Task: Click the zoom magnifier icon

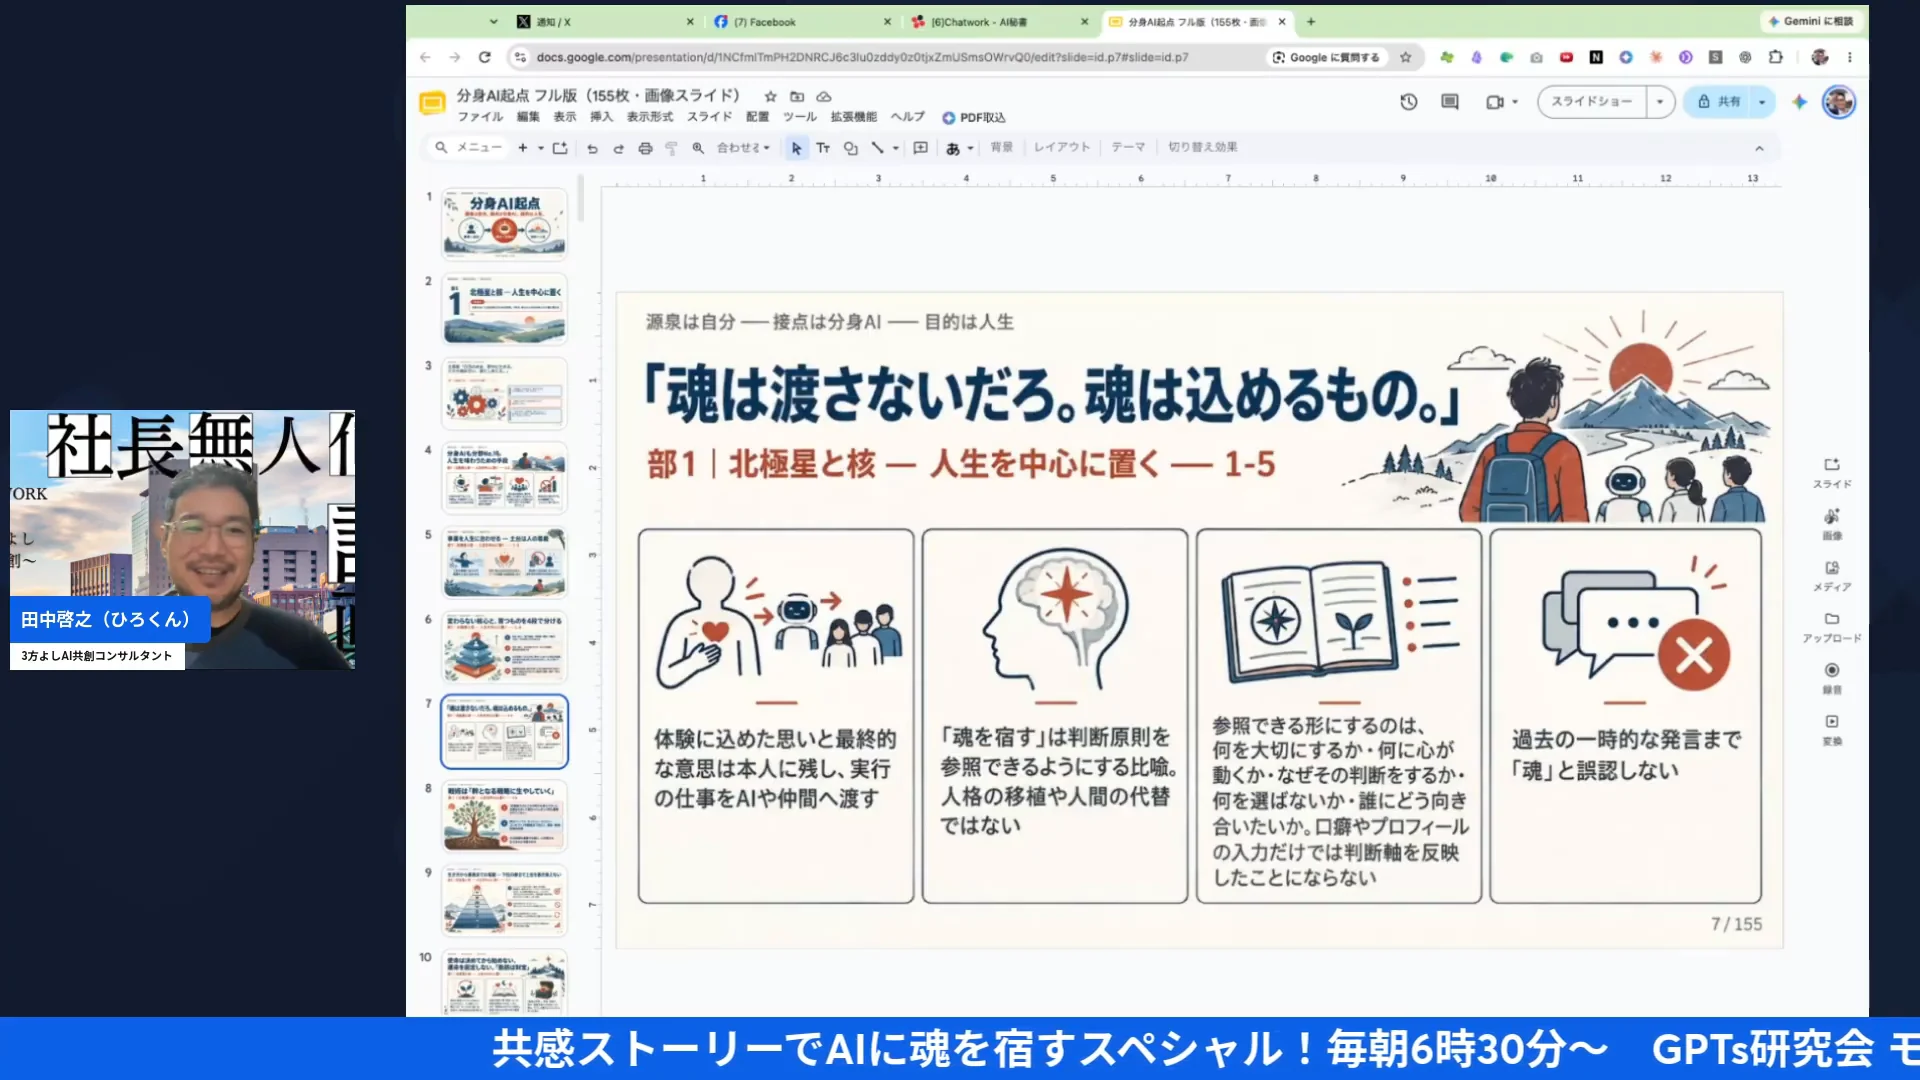Action: point(698,148)
